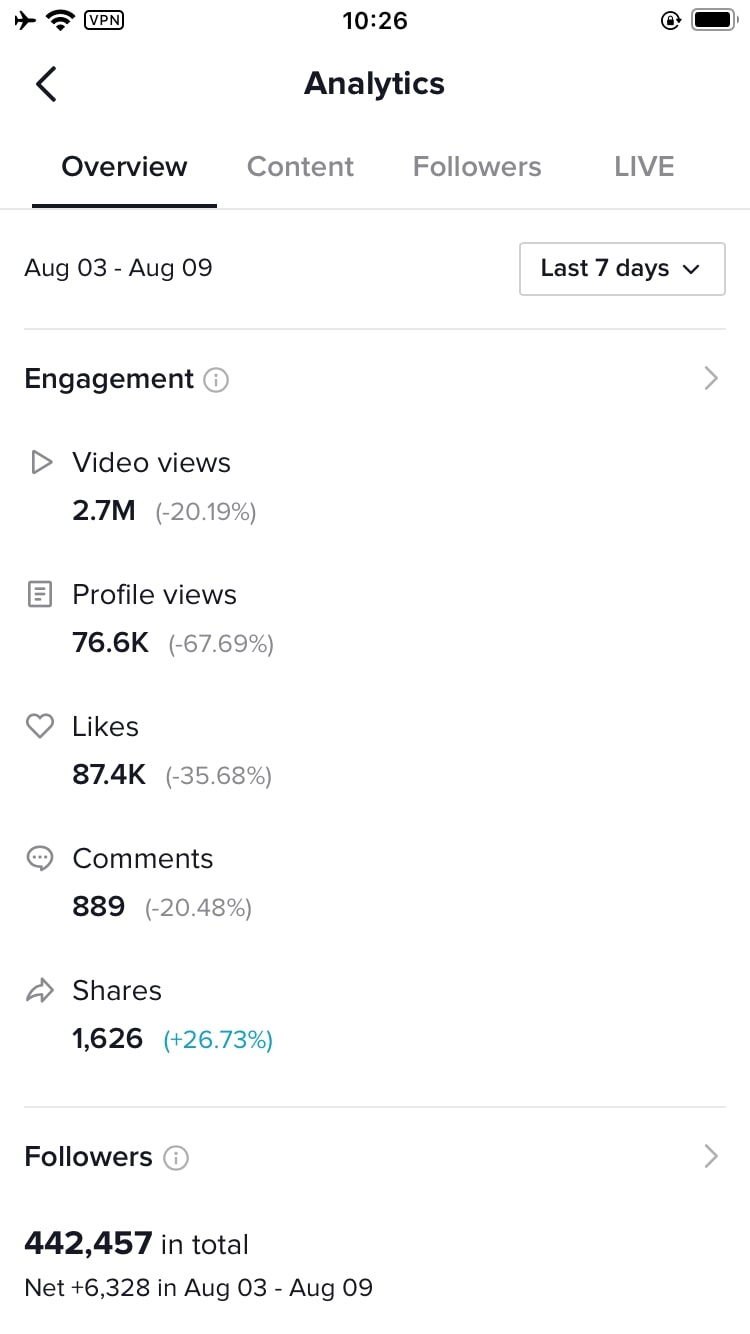Select the Overview tab
The height and width of the screenshot is (1334, 750).
[124, 166]
